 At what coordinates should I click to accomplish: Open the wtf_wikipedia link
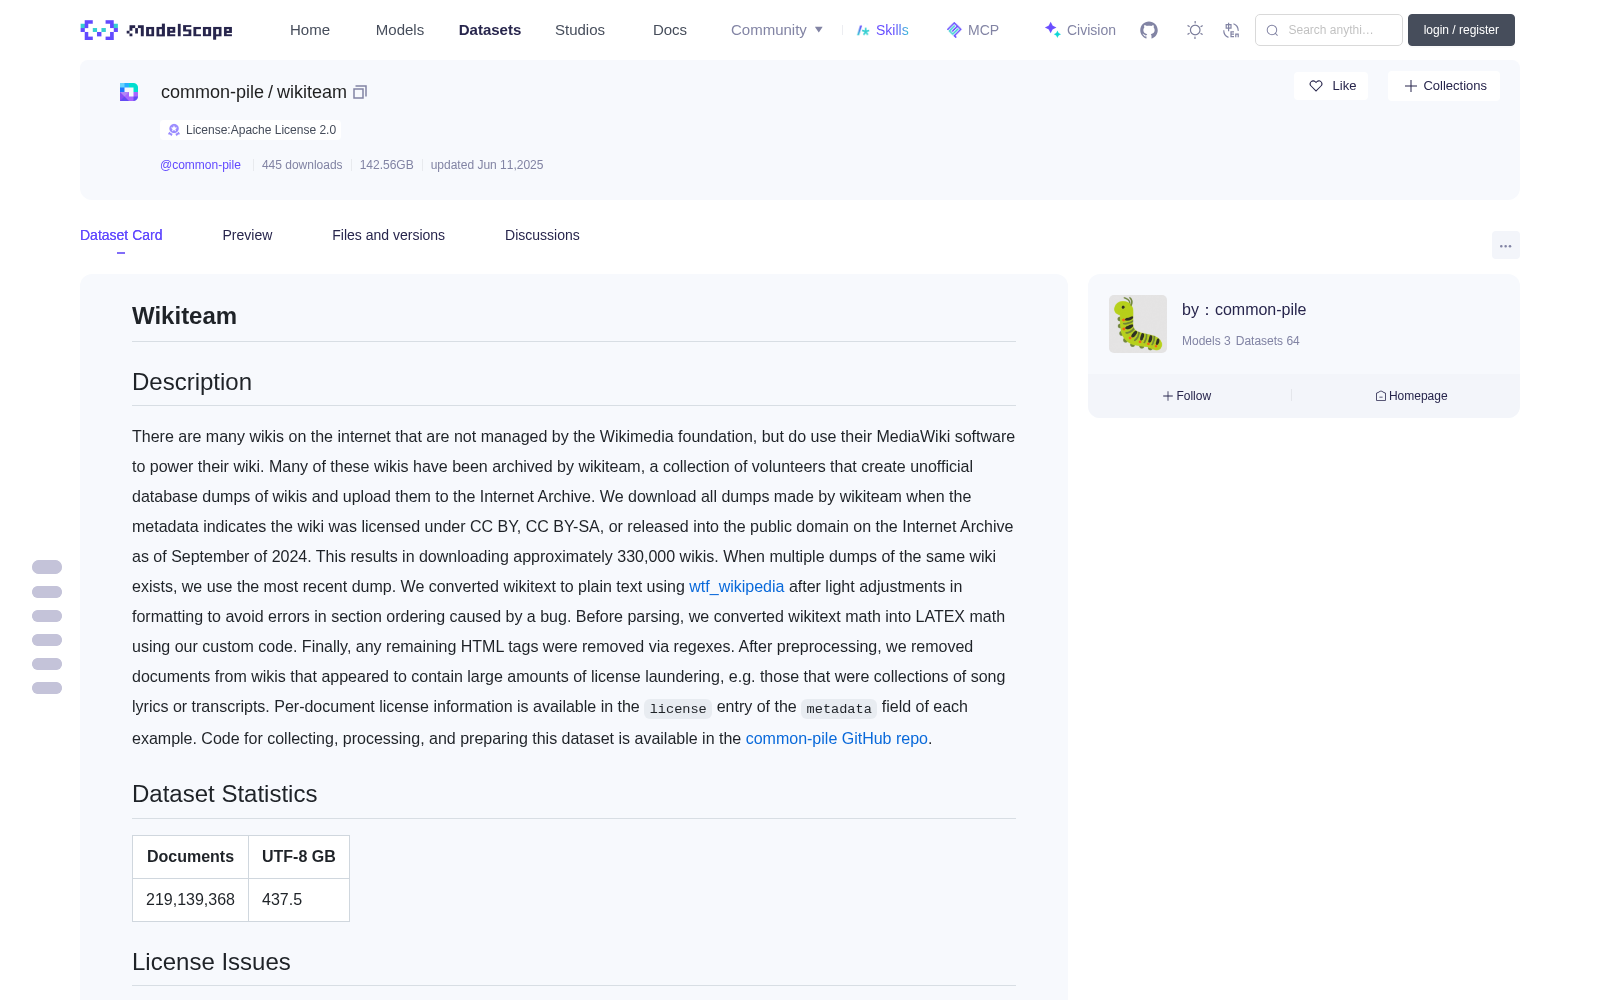(737, 587)
